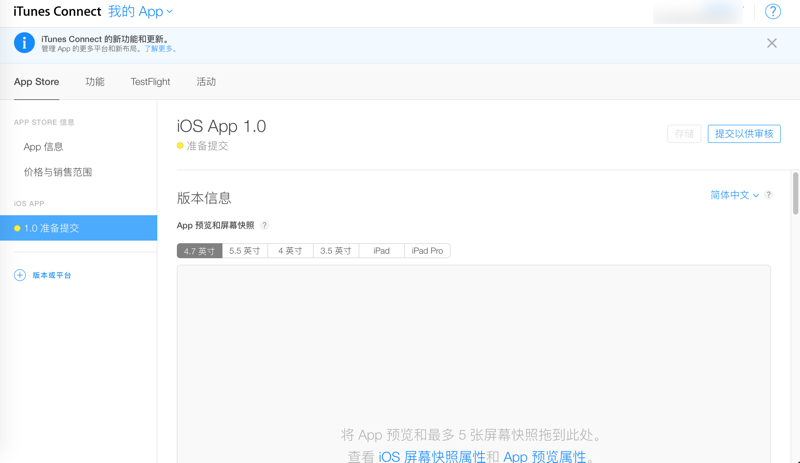The height and width of the screenshot is (463, 800).
Task: Click the blue megaphone announcement icon
Action: (24, 43)
